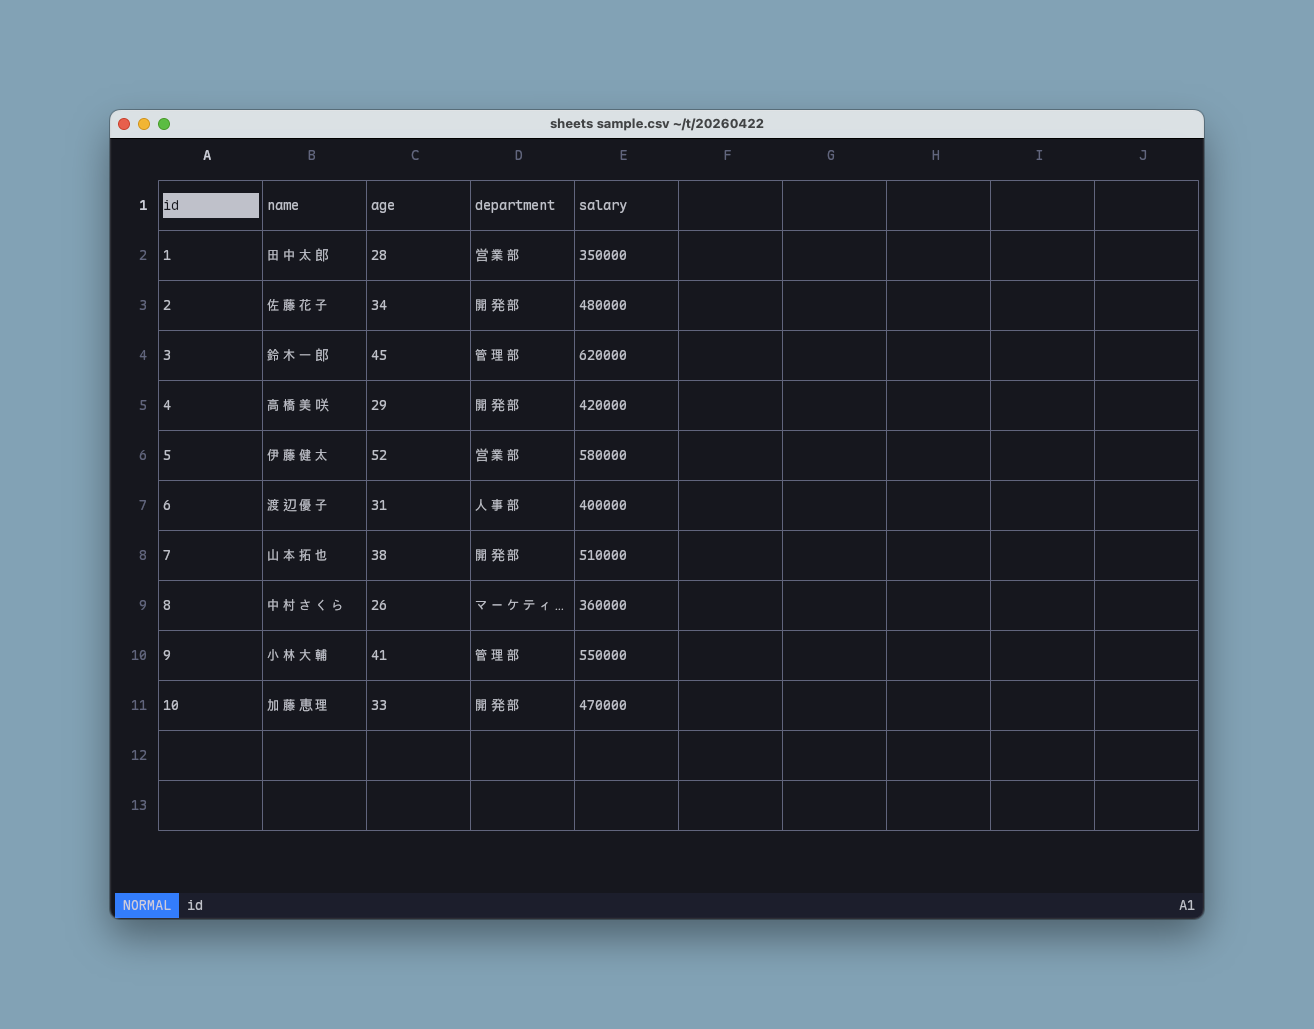Select the truncated マーケティ… department cell
The image size is (1314, 1029).
click(x=519, y=605)
